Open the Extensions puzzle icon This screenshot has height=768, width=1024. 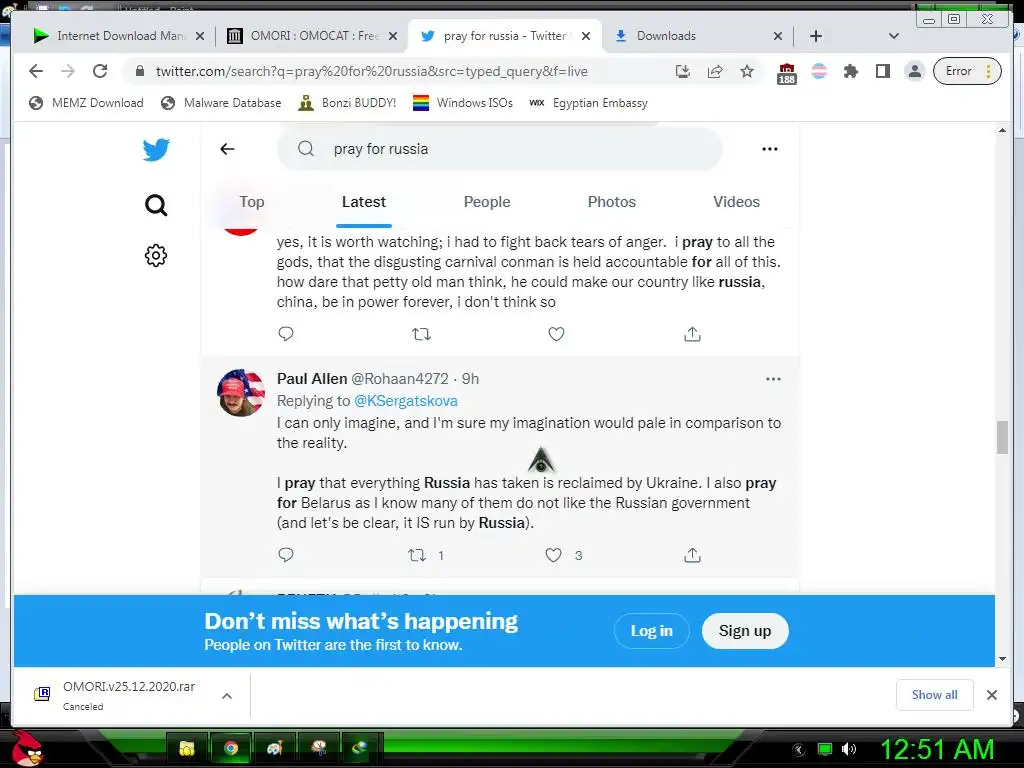pos(850,71)
